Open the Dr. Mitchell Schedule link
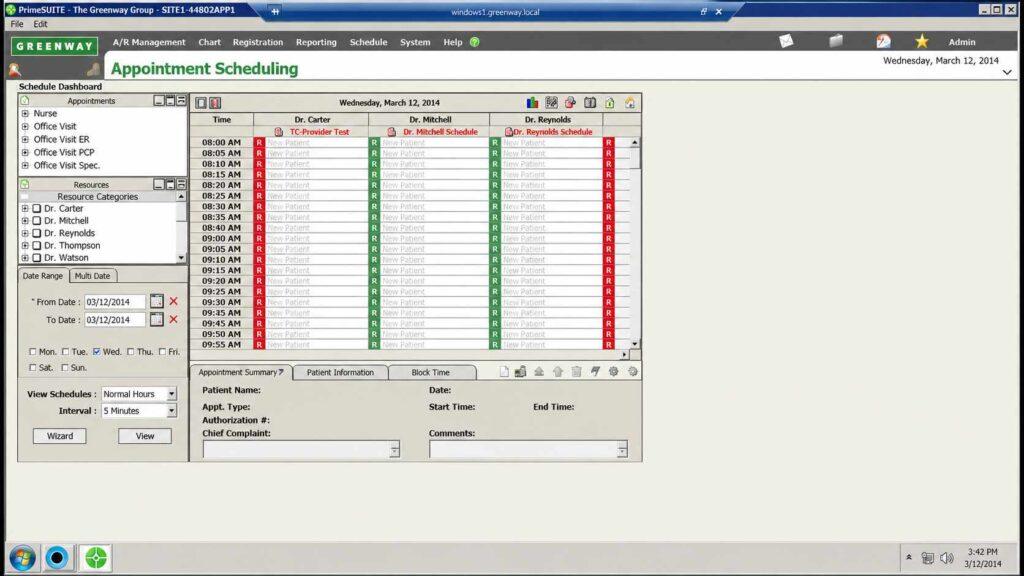Image resolution: width=1024 pixels, height=576 pixels. tap(440, 132)
